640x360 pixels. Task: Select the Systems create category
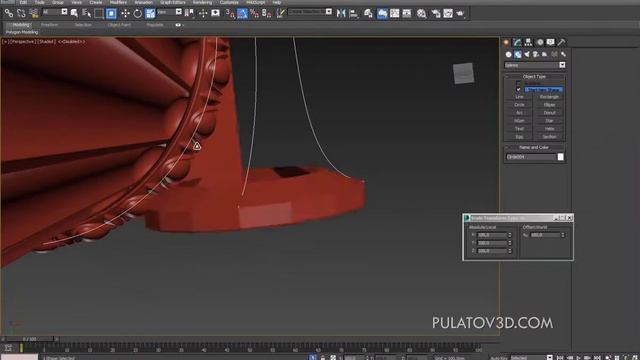point(564,54)
